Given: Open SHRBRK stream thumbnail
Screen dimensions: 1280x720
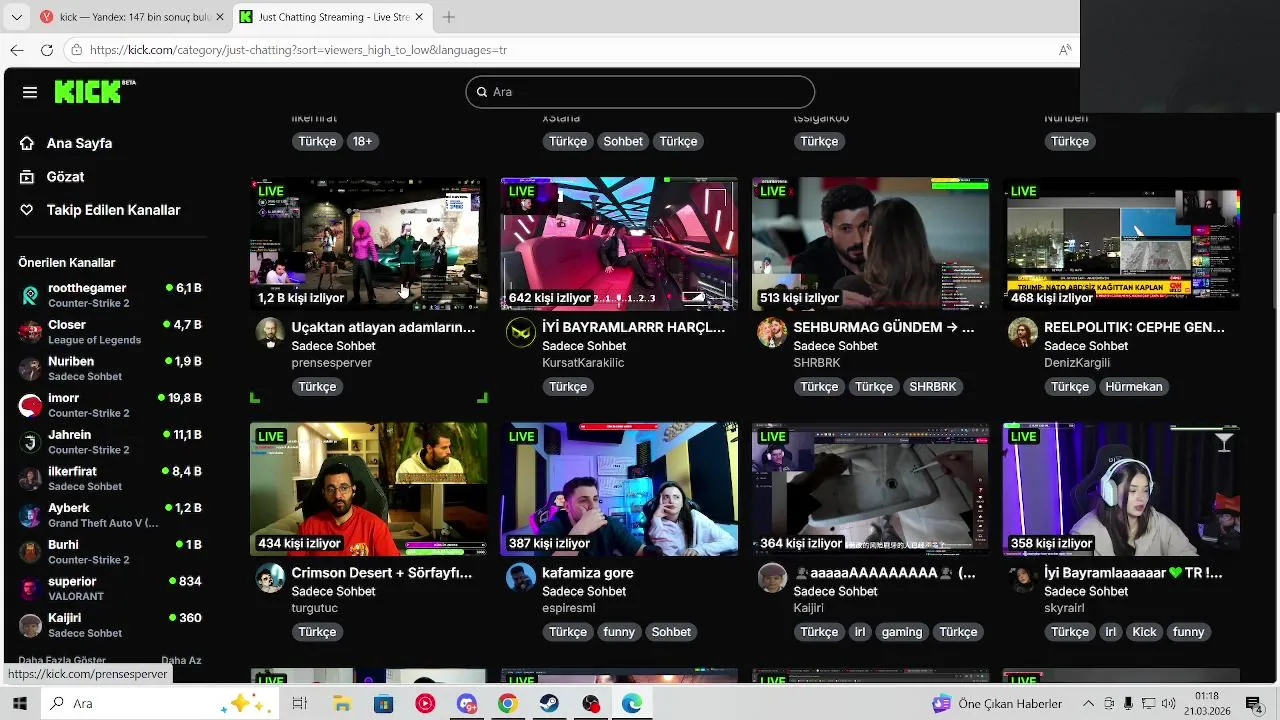Looking at the screenshot, I should point(870,244).
